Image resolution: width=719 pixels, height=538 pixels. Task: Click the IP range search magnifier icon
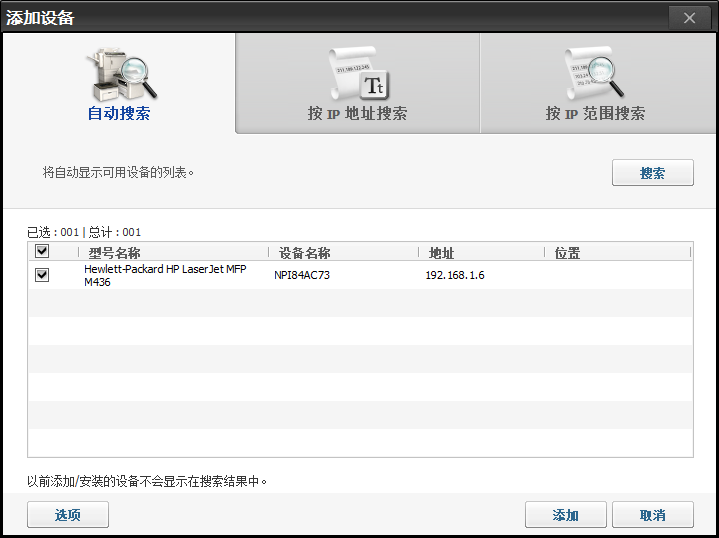(595, 72)
